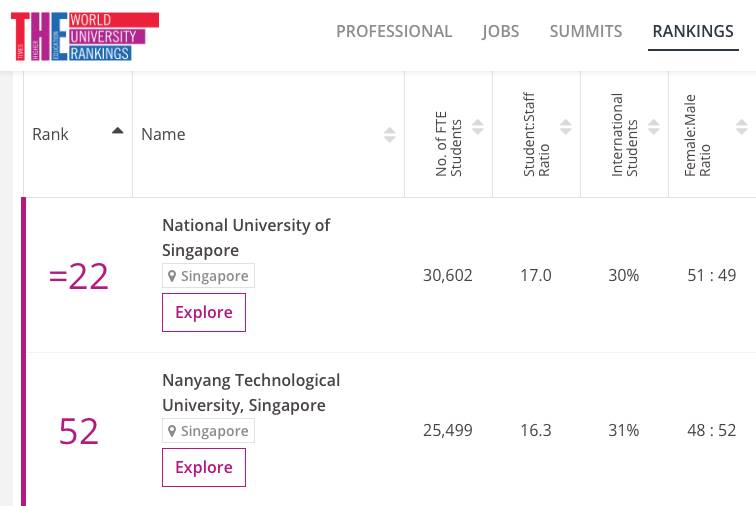Sort by Rank column arrow
Screen dimensions: 756x506
coord(118,131)
